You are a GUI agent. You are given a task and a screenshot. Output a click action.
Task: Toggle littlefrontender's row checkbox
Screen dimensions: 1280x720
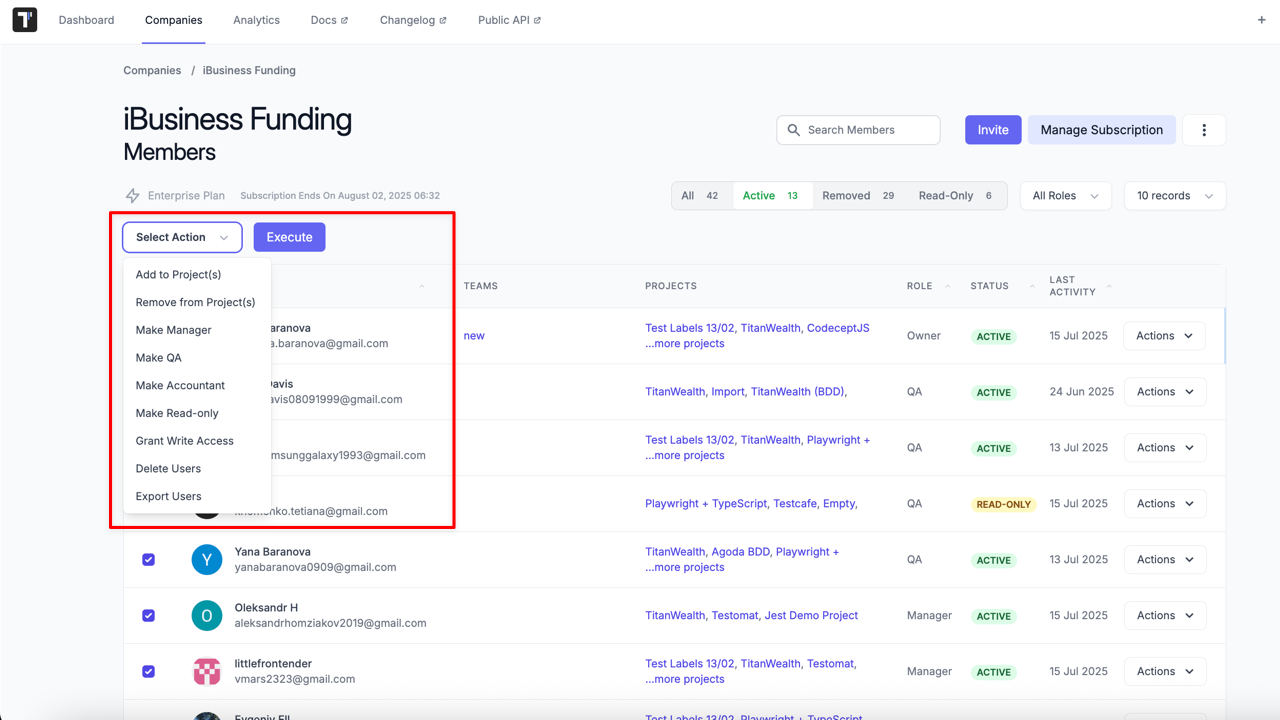(x=149, y=672)
